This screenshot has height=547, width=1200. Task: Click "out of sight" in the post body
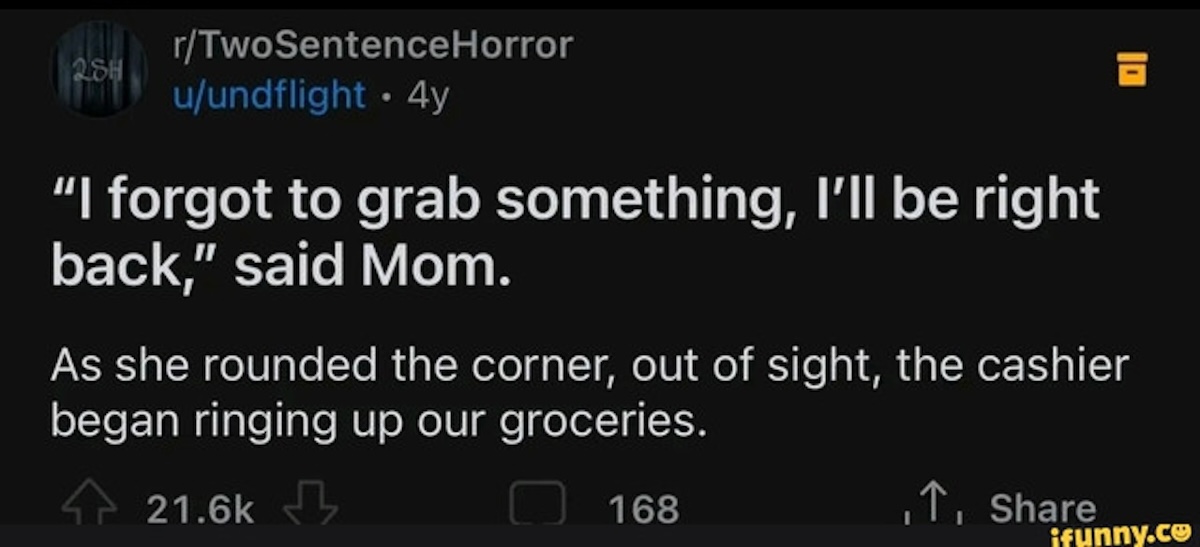coord(755,368)
